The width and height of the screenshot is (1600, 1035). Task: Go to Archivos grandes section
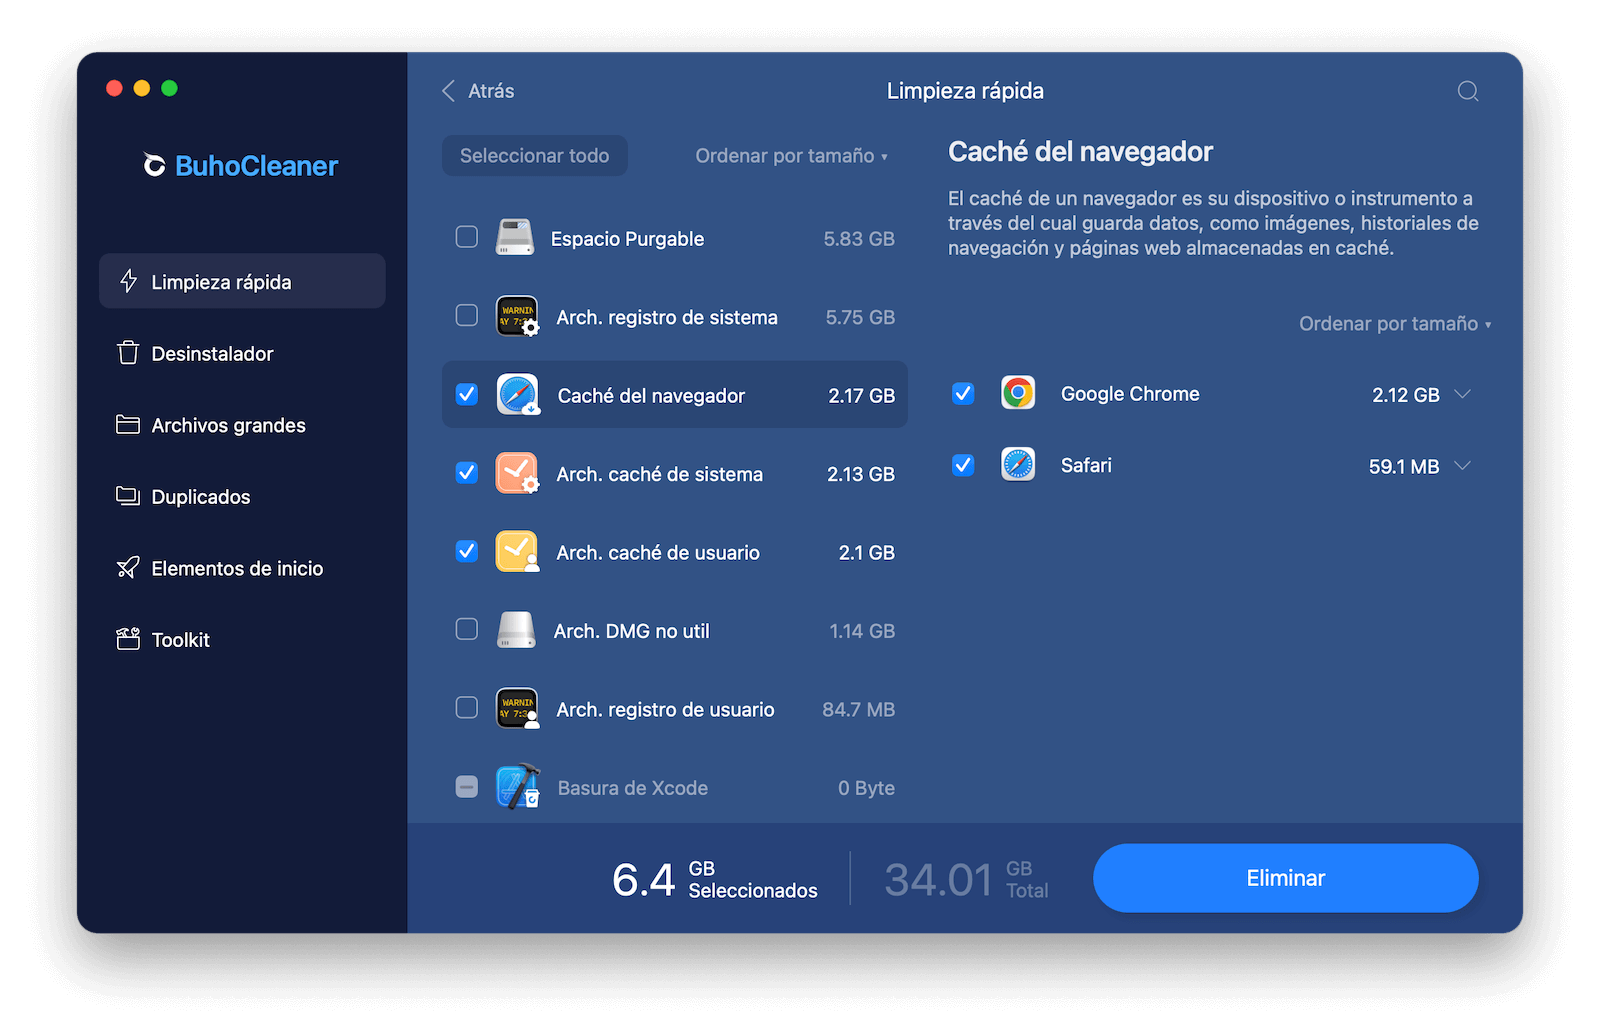(242, 425)
